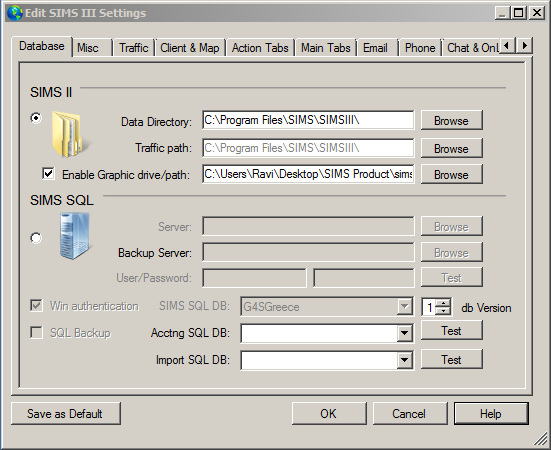Open the SIMS SQL DB dropdown
The width and height of the screenshot is (551, 450).
coord(404,307)
